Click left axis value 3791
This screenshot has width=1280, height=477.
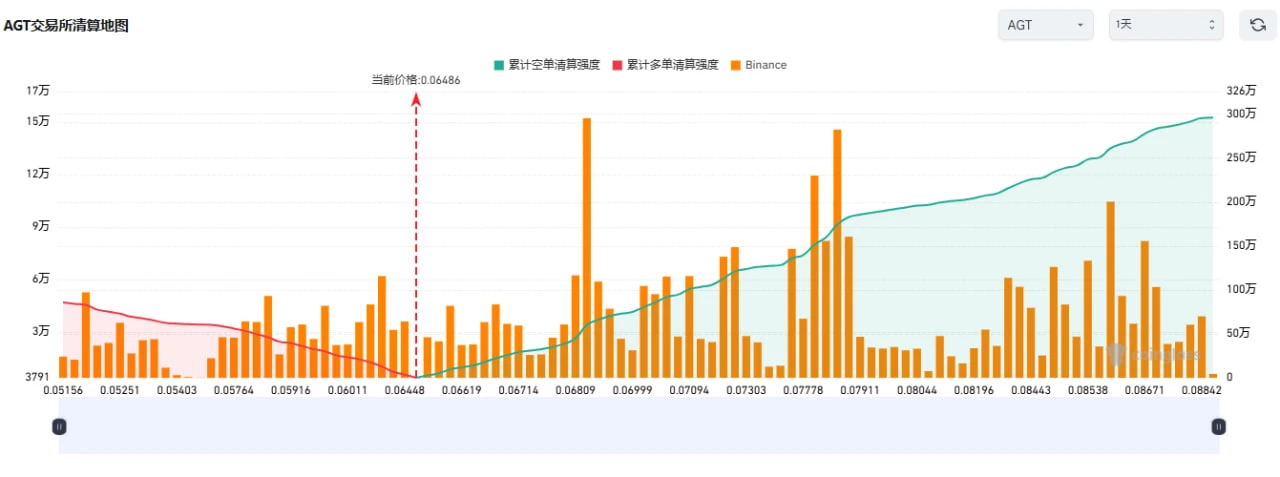pos(38,377)
